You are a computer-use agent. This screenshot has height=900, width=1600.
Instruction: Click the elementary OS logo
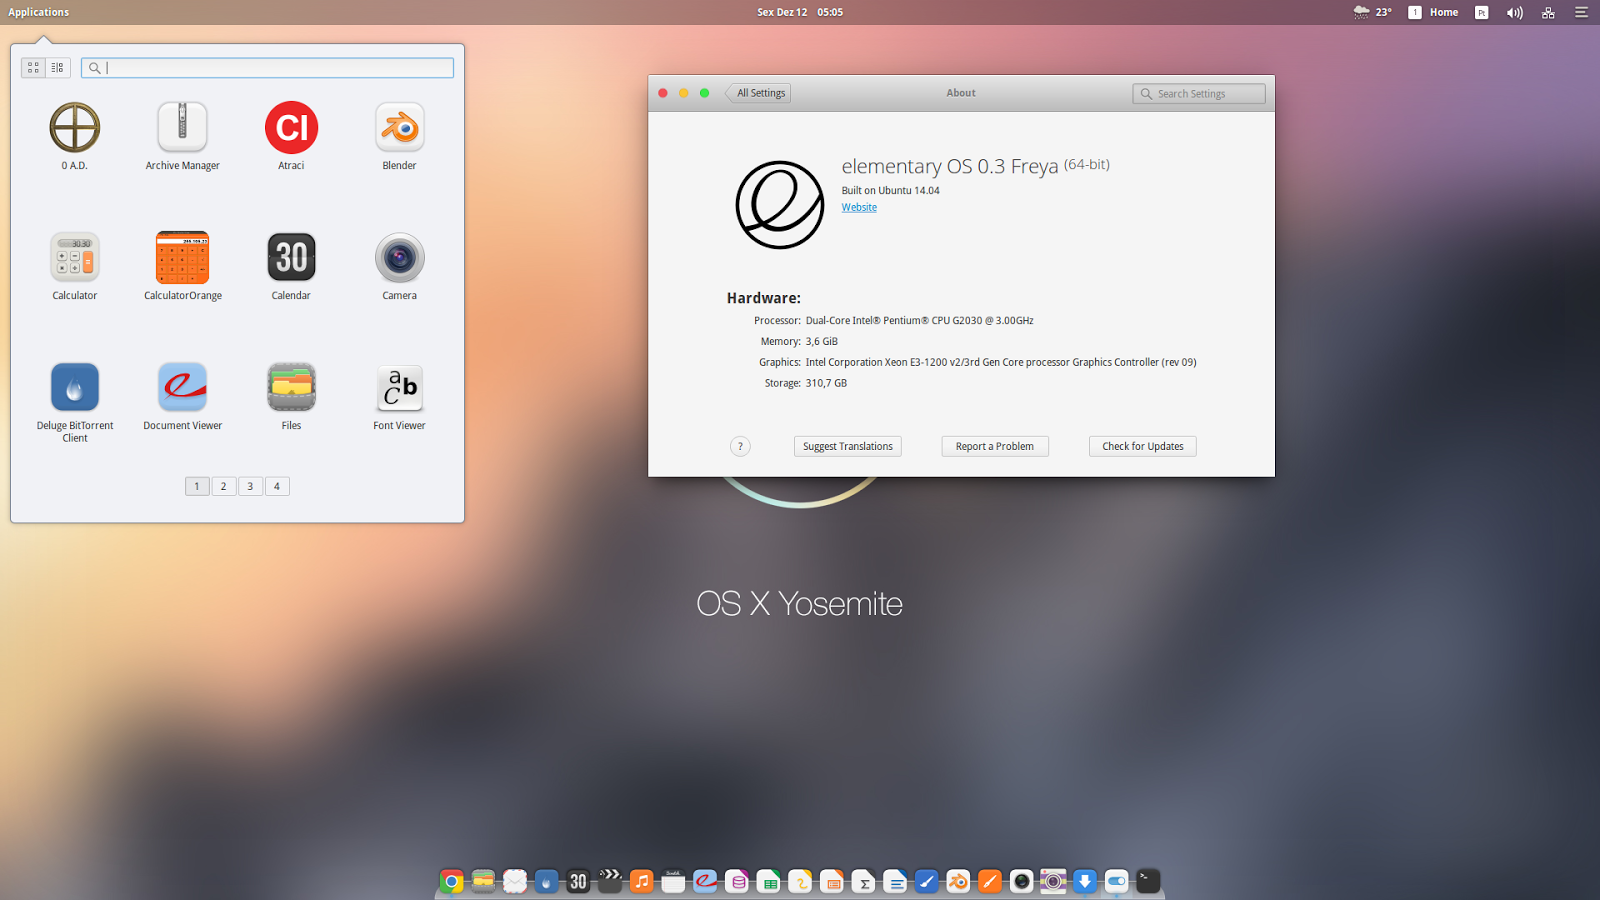pyautogui.click(x=780, y=205)
